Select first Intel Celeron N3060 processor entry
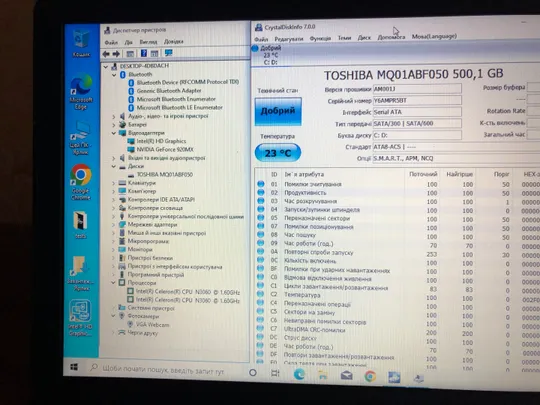540x405 pixels. coord(187,292)
